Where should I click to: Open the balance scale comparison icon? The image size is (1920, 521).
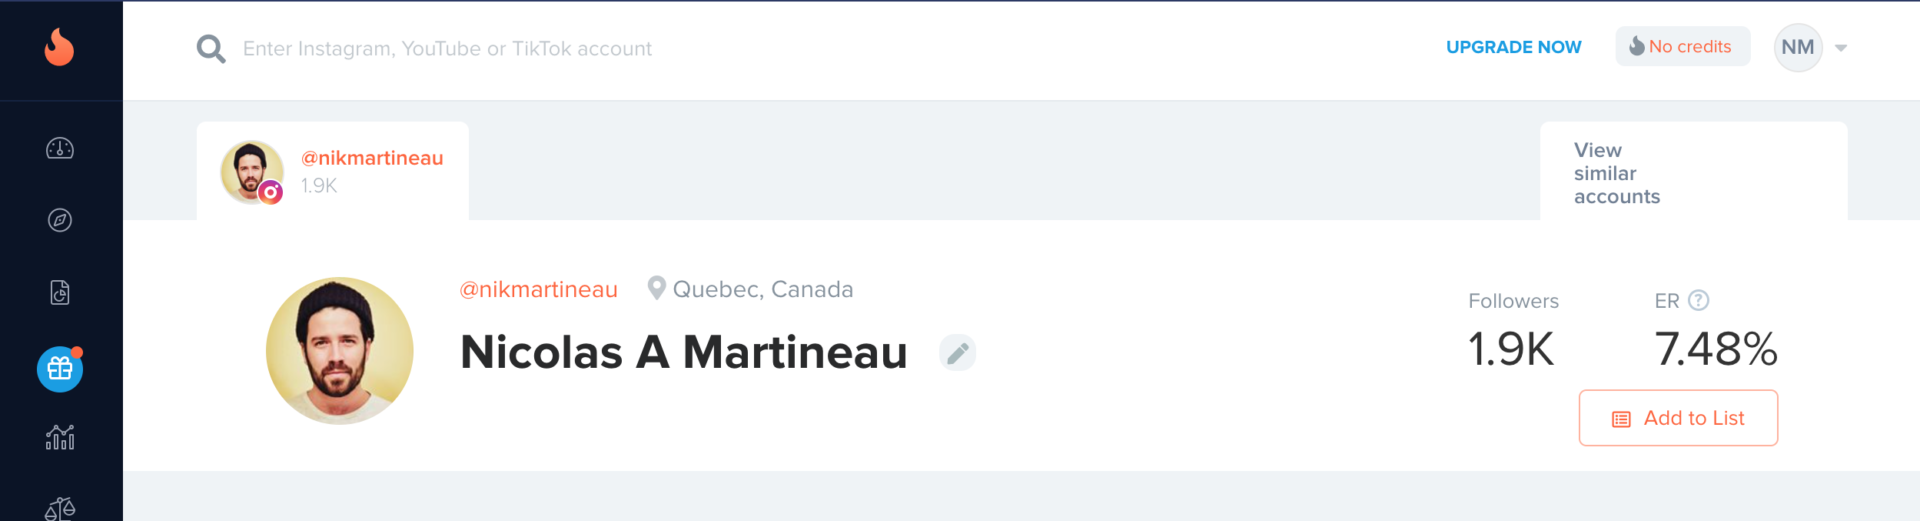pyautogui.click(x=60, y=508)
